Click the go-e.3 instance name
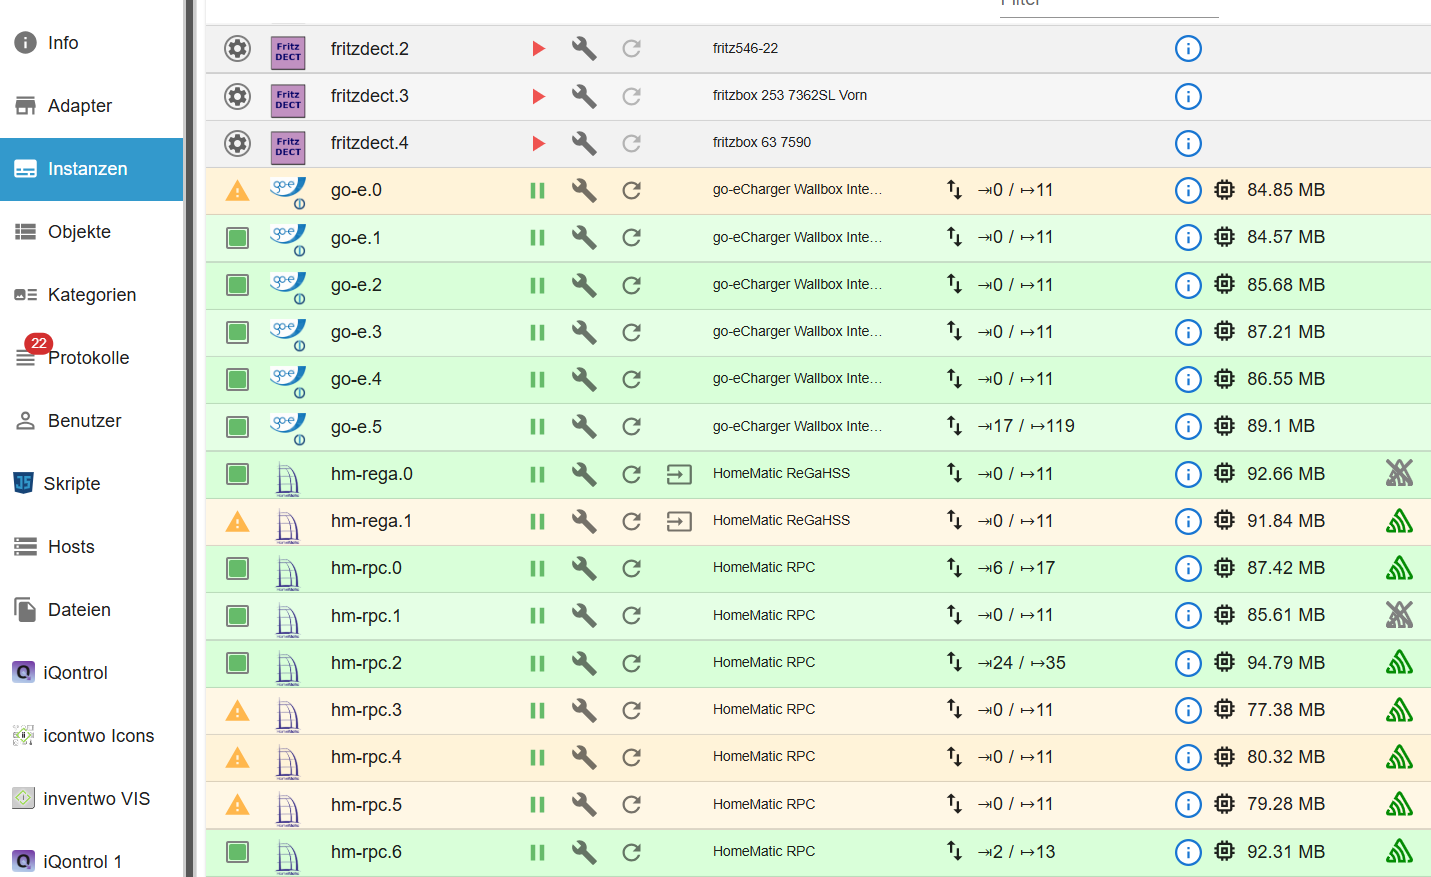 (356, 332)
